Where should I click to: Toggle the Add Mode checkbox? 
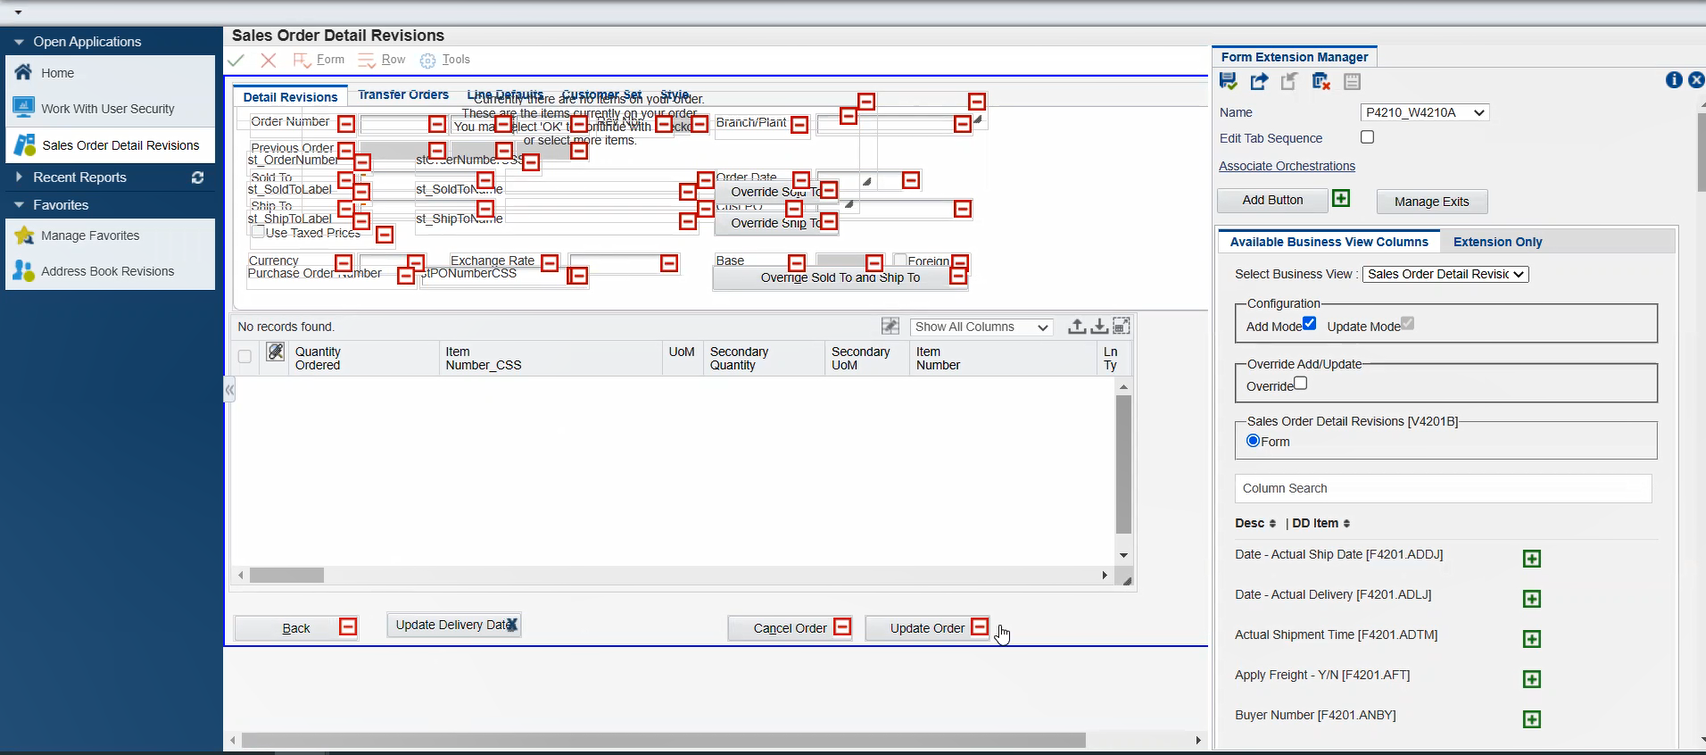pos(1309,323)
